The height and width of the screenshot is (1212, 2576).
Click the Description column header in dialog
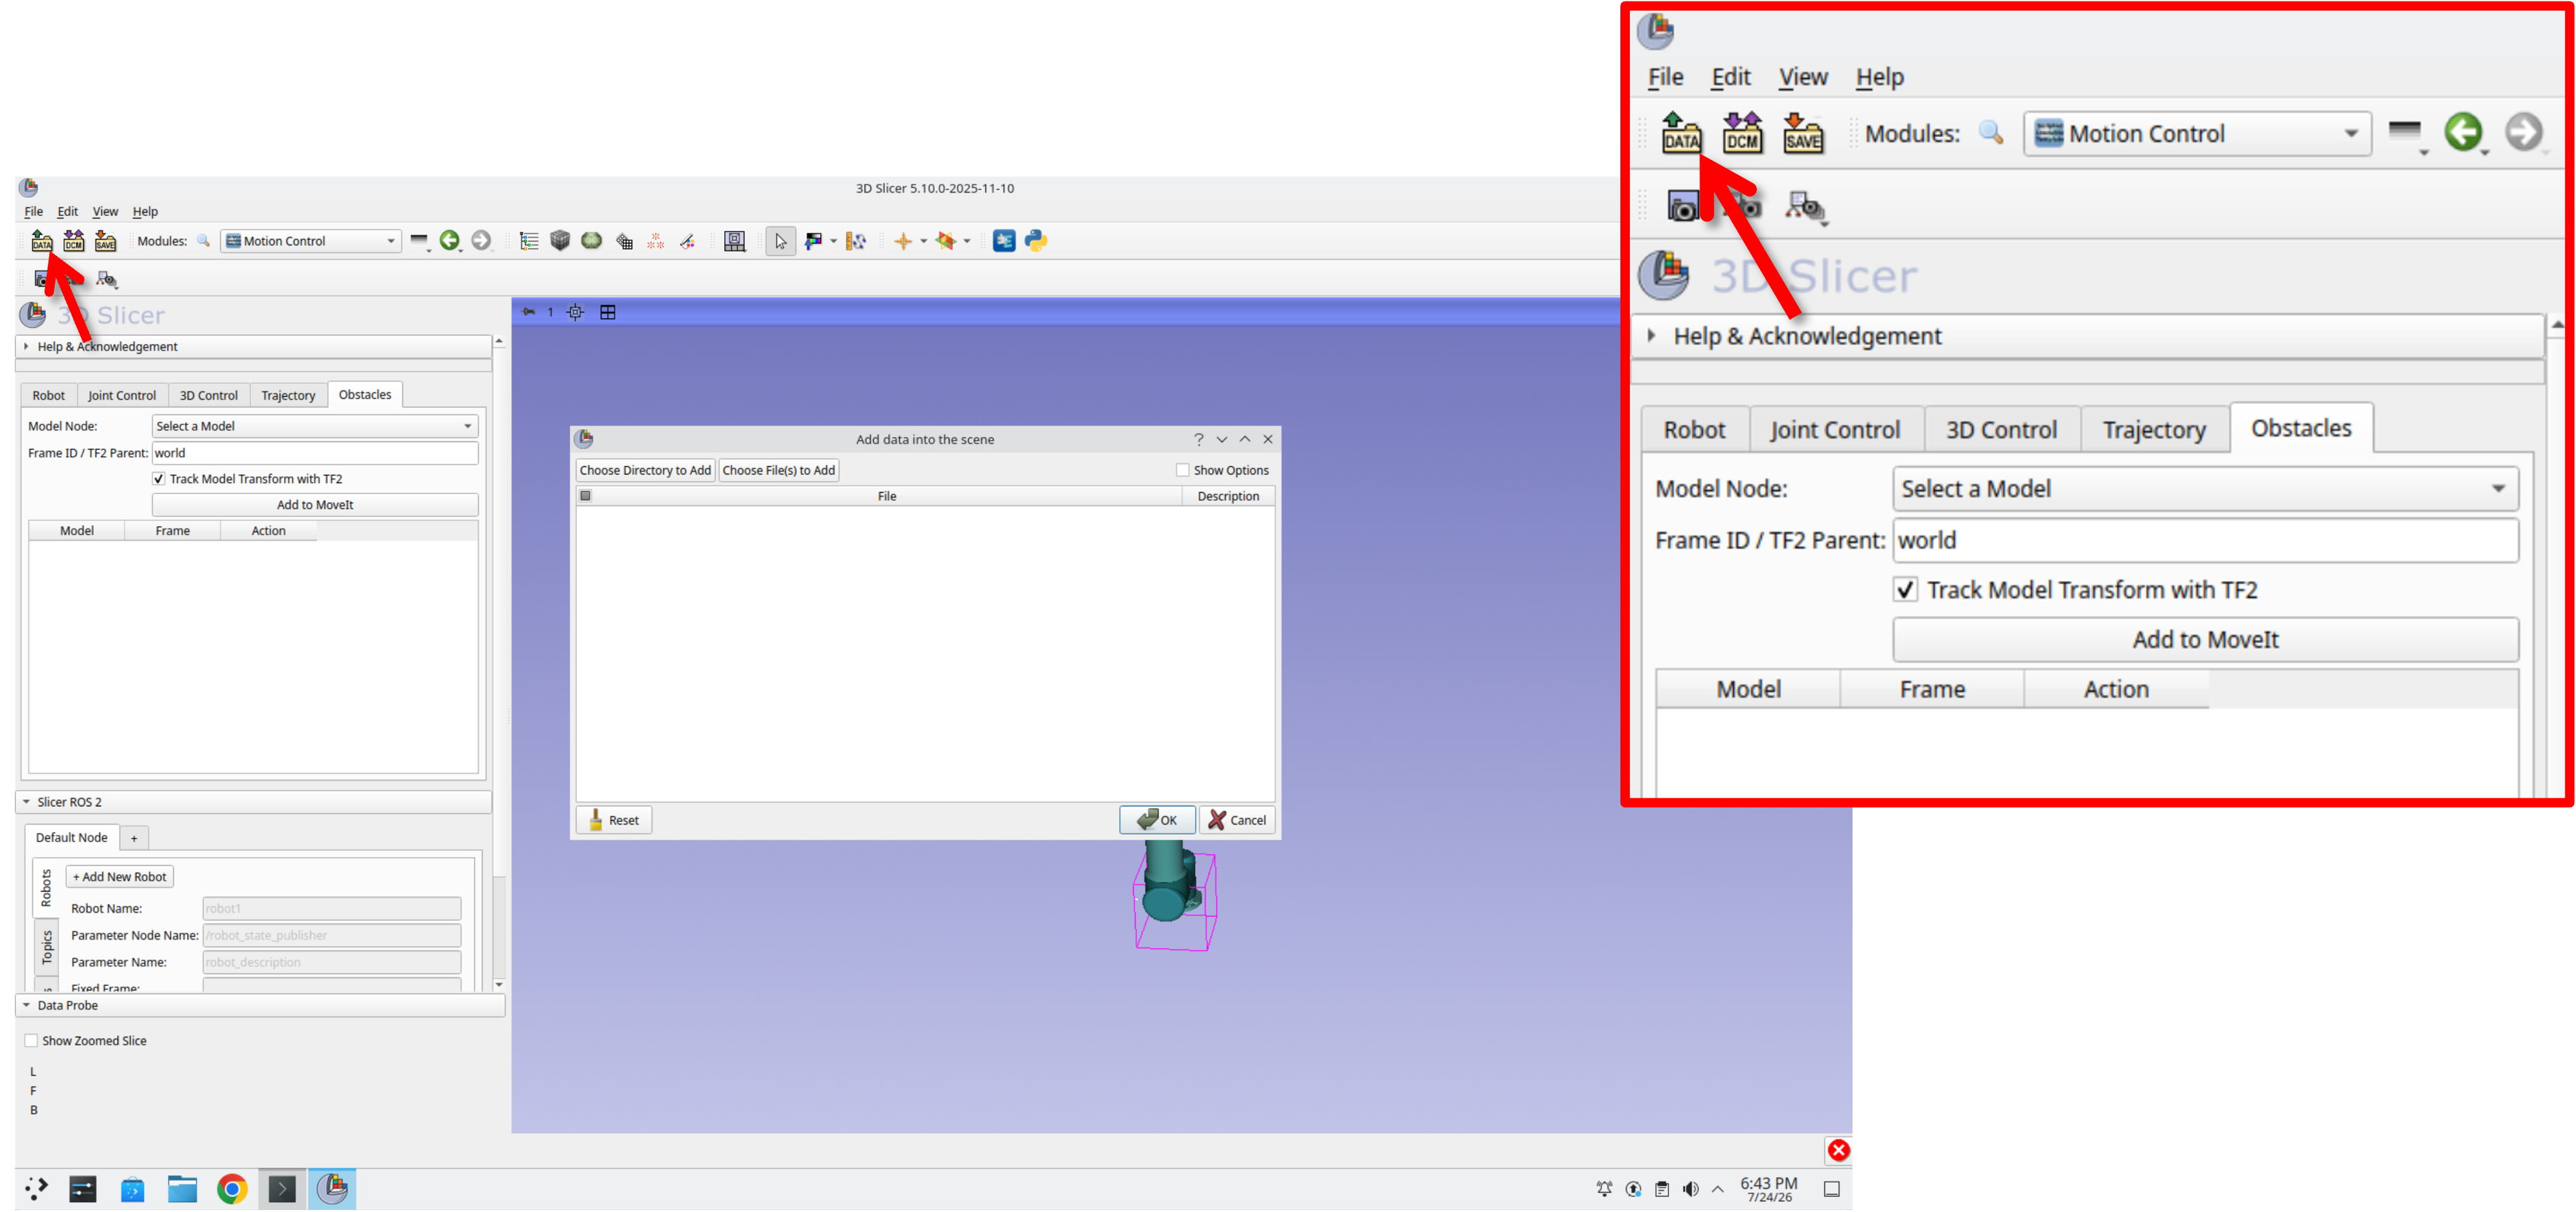(1228, 496)
